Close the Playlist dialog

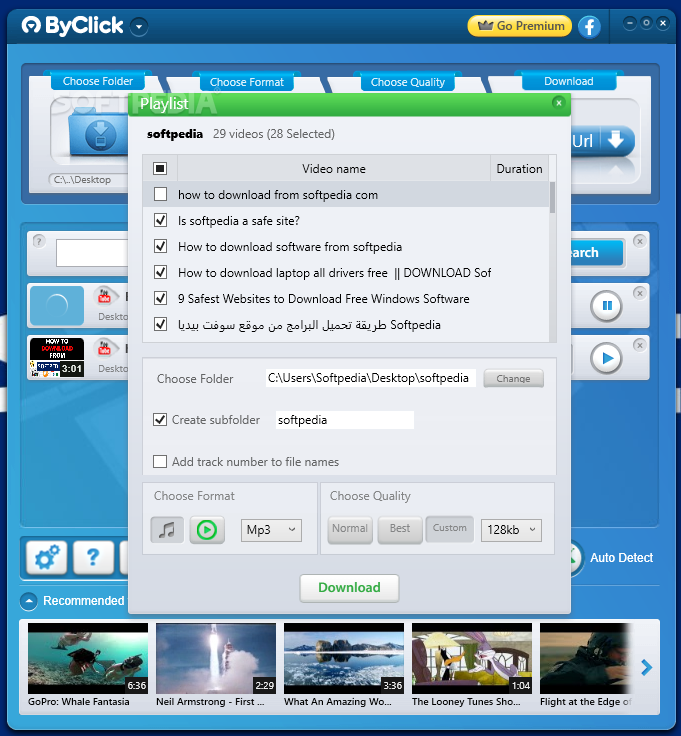tap(559, 103)
